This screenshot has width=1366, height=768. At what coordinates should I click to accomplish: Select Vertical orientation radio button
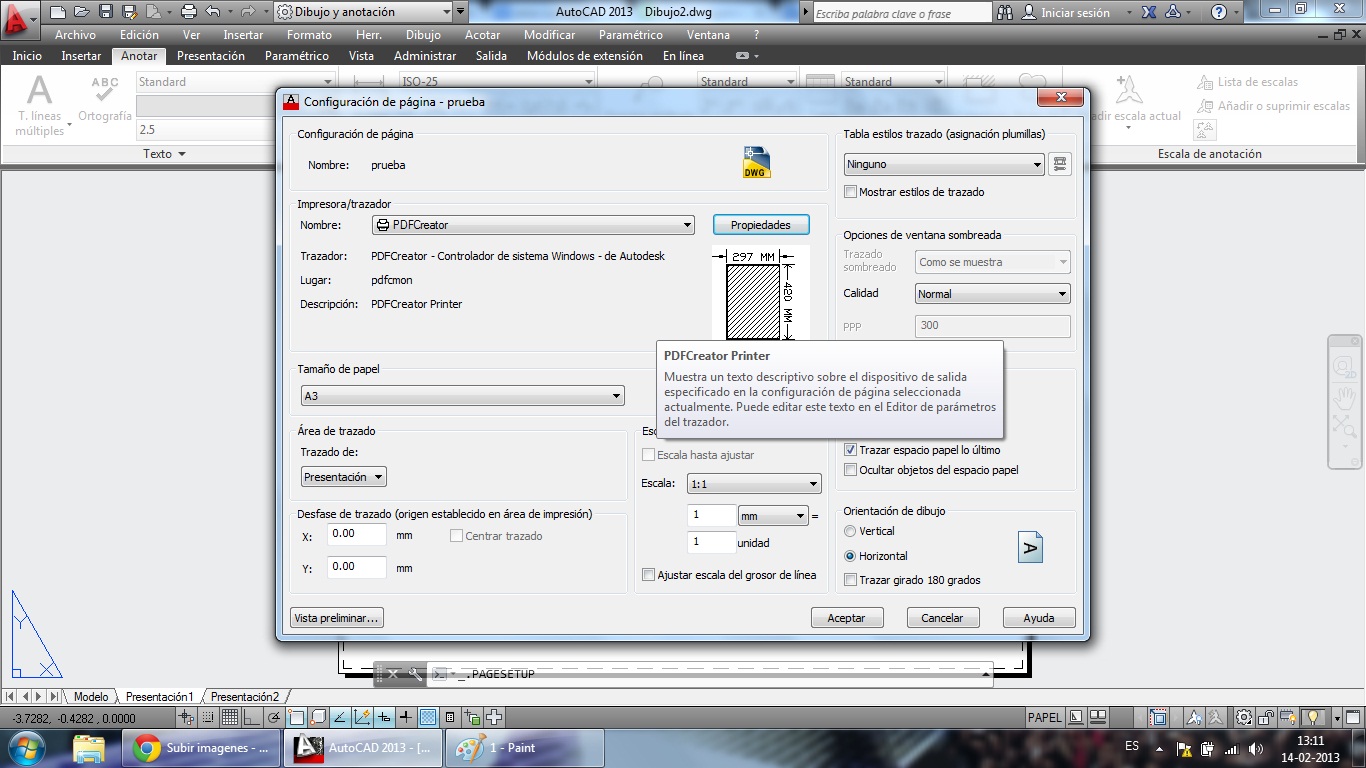(x=851, y=531)
